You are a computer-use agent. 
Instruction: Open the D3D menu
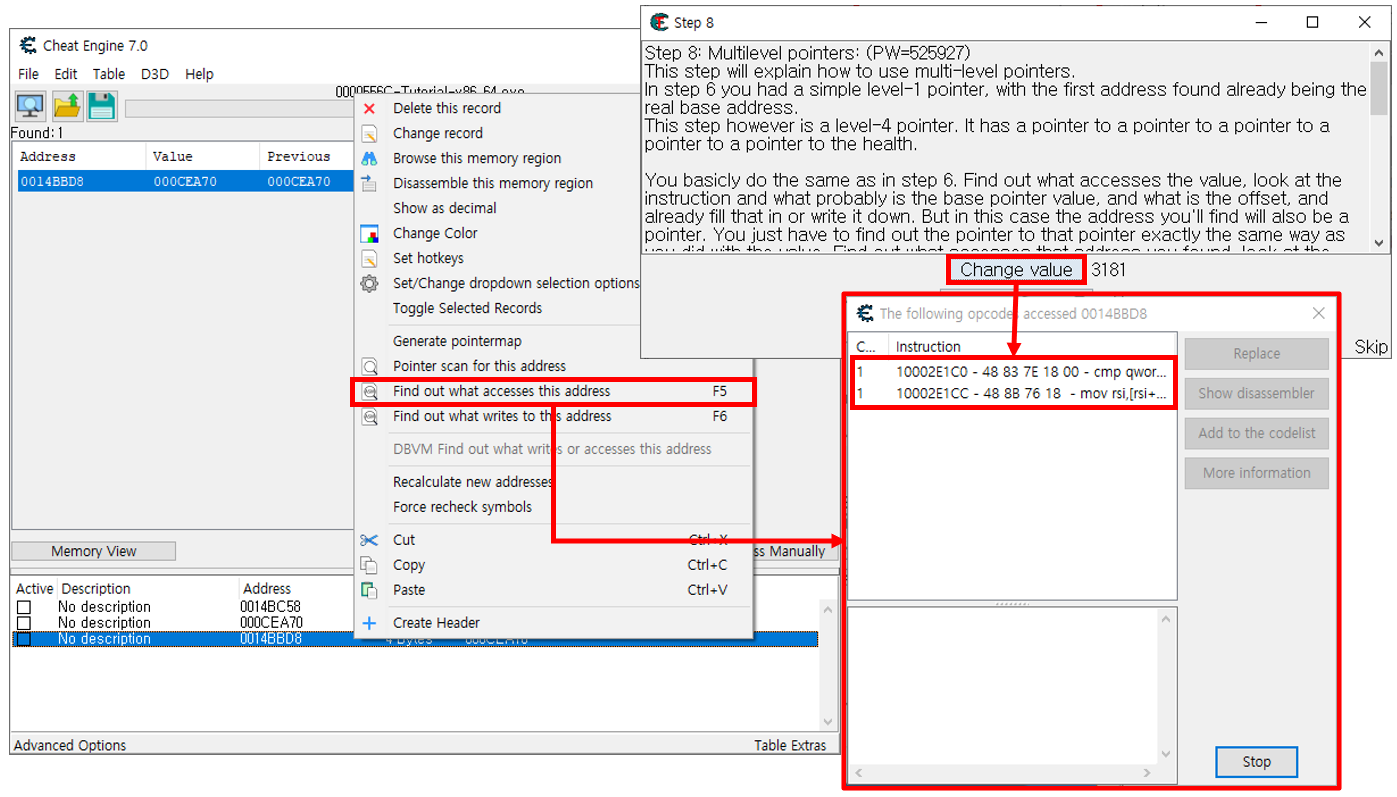coord(155,74)
